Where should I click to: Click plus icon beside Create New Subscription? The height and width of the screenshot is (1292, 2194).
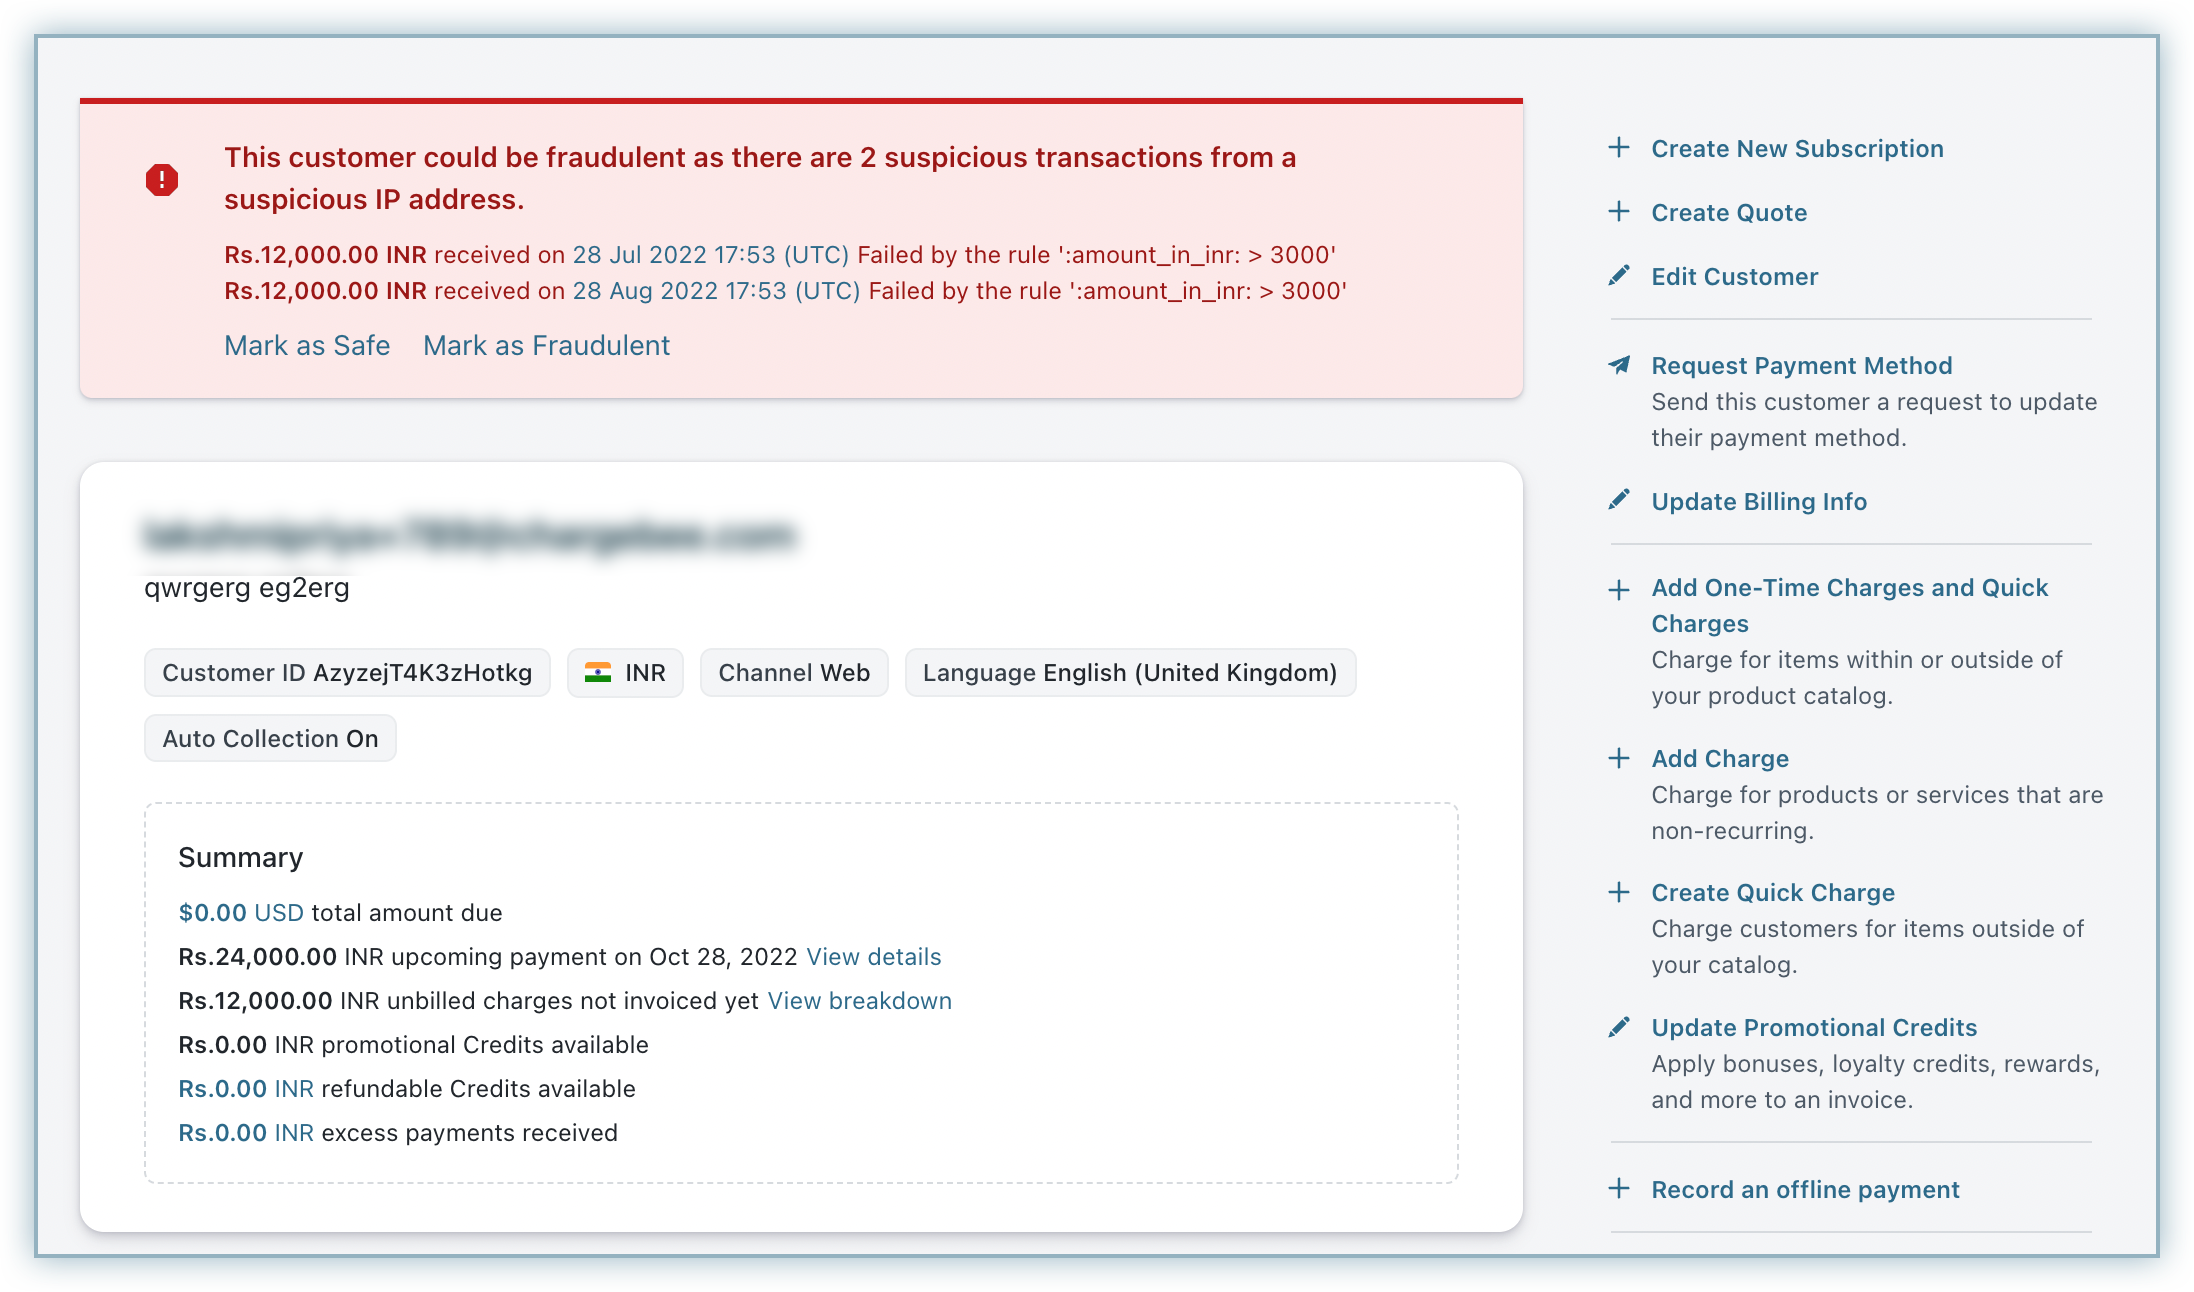tap(1618, 148)
